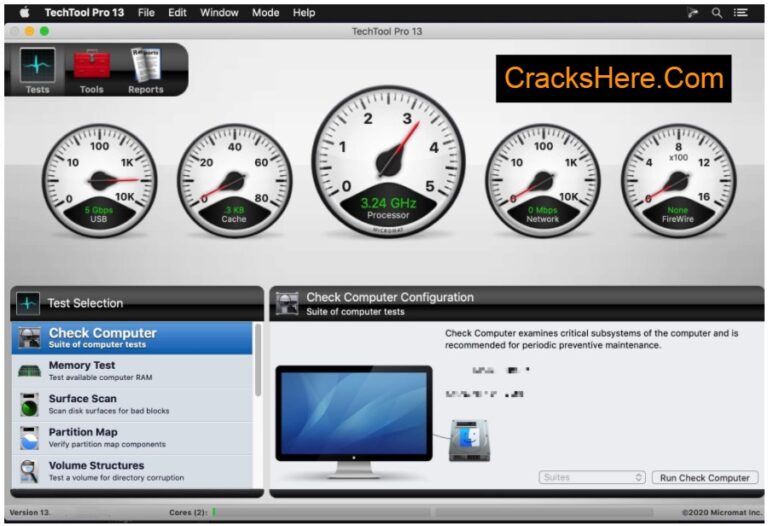Click the Volume Structures magnifier icon
This screenshot has height=526, width=768.
(29, 471)
